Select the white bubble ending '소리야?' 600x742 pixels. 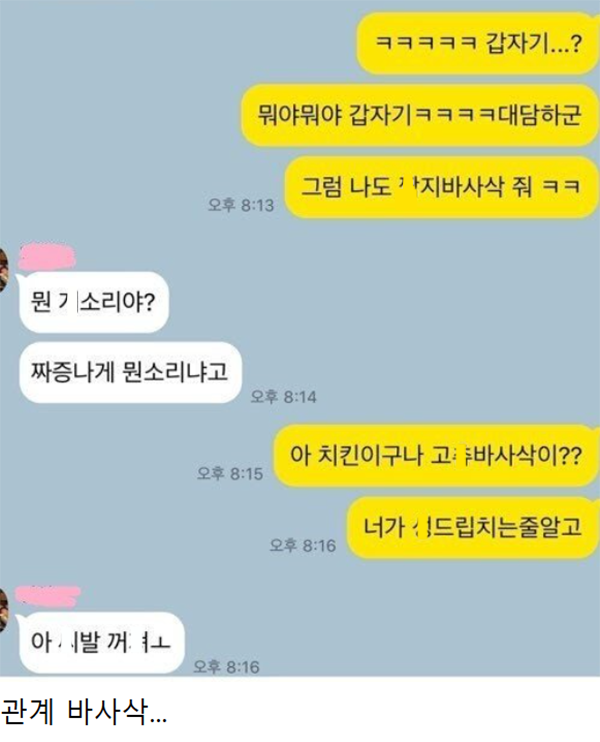[94, 302]
